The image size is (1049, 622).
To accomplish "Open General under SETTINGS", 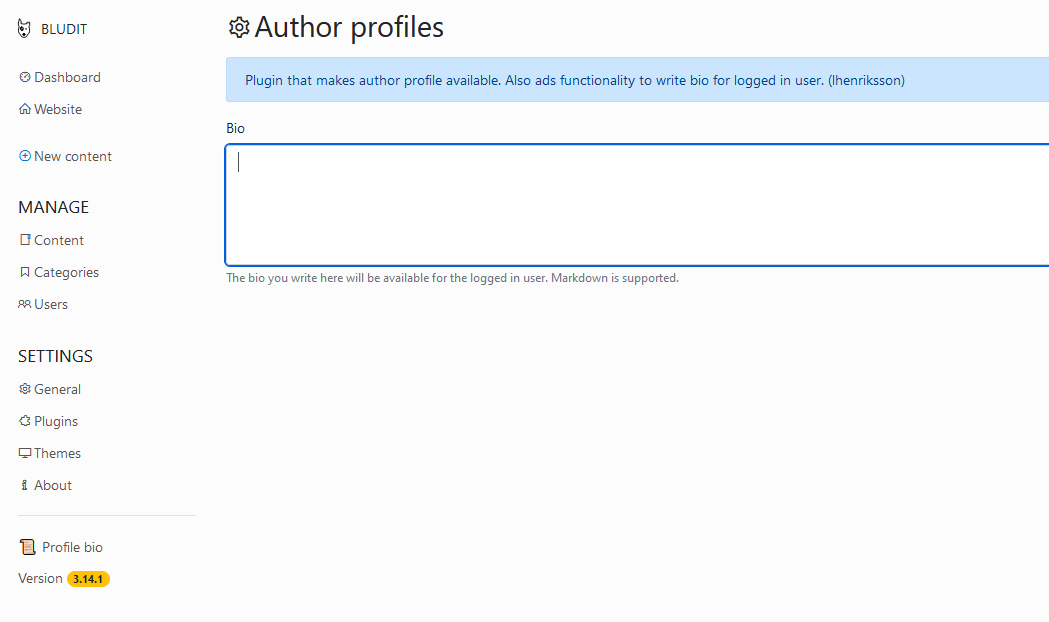I will (57, 389).
